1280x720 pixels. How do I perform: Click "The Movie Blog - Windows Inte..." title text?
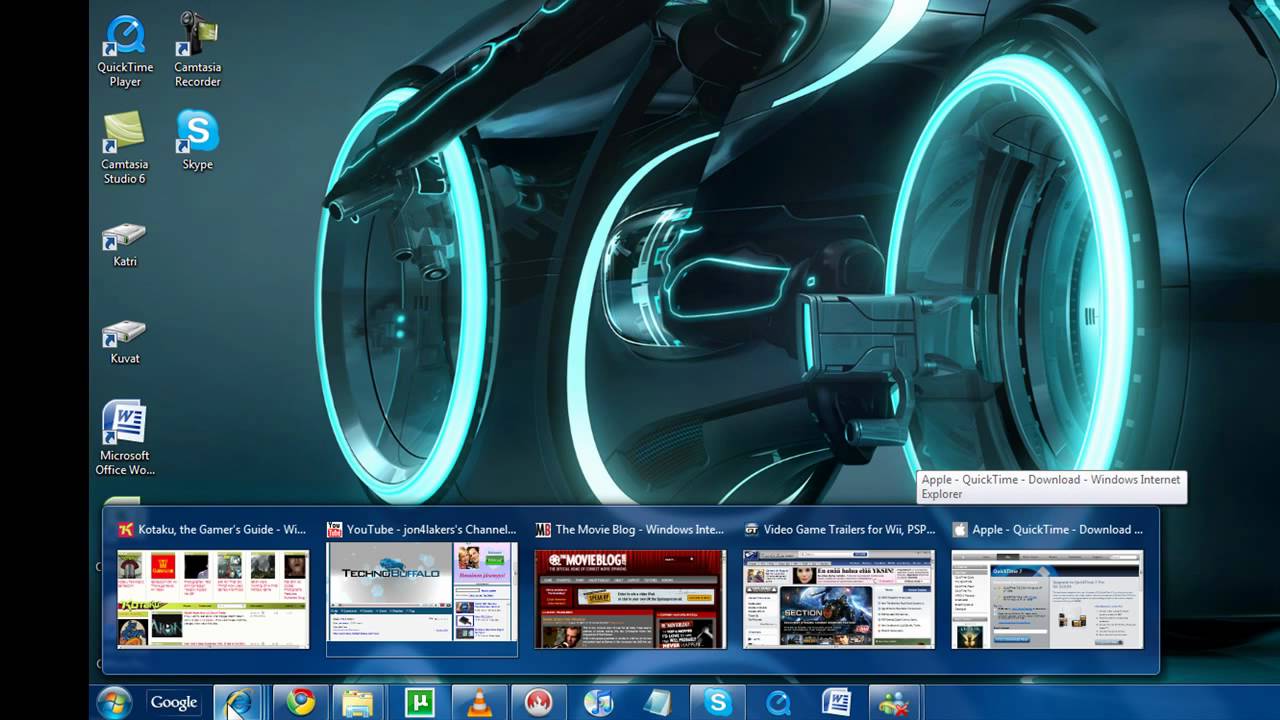click(639, 530)
